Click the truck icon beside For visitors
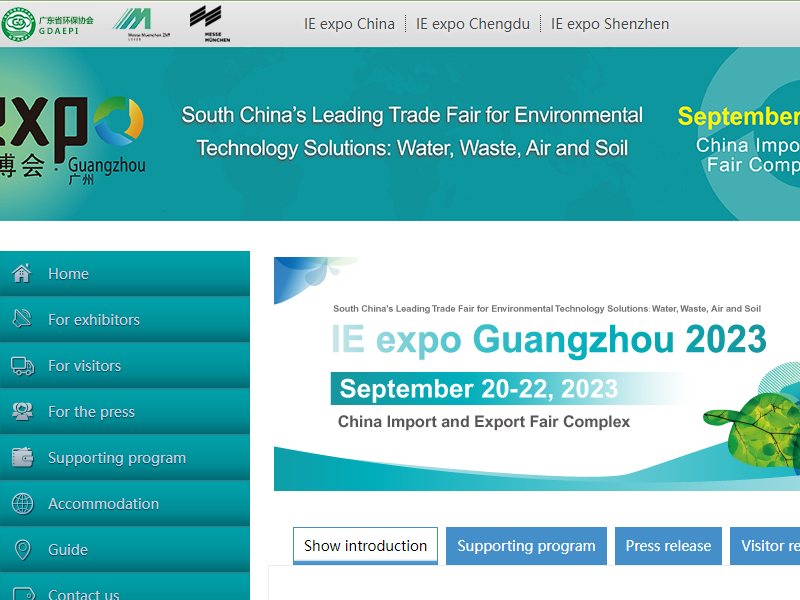Image resolution: width=800 pixels, height=600 pixels. coord(22,366)
